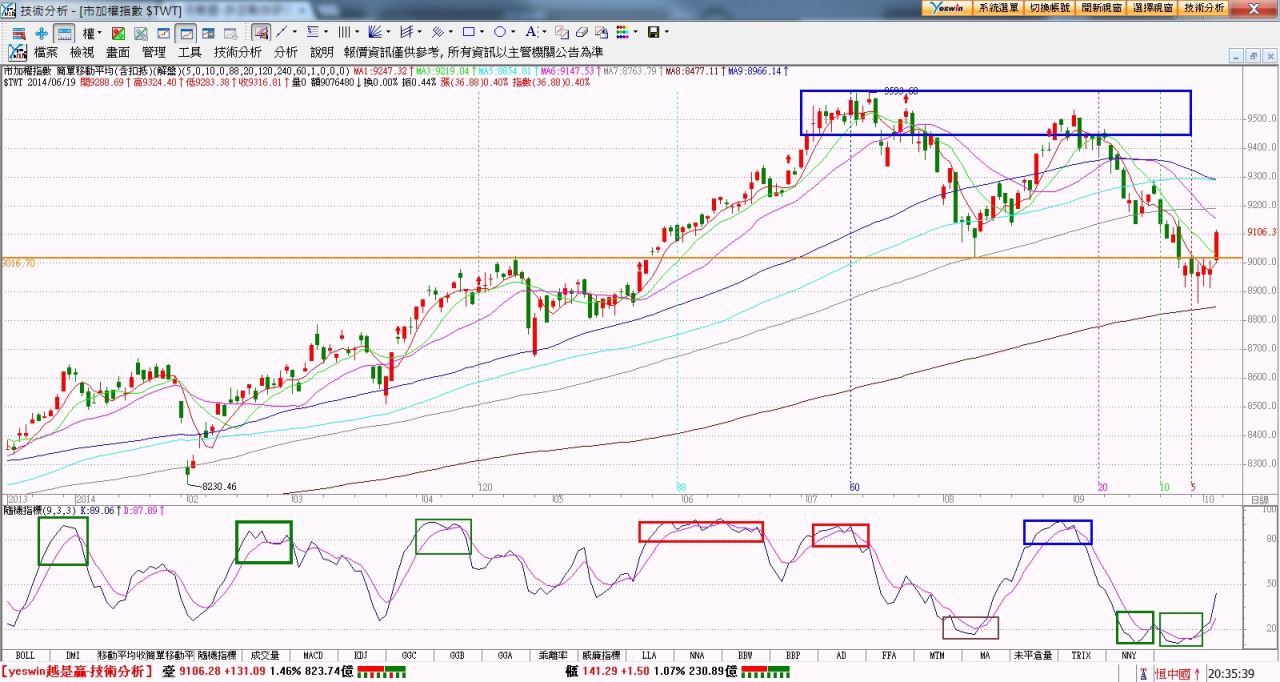Select the KDJ indicator tab

point(361,655)
